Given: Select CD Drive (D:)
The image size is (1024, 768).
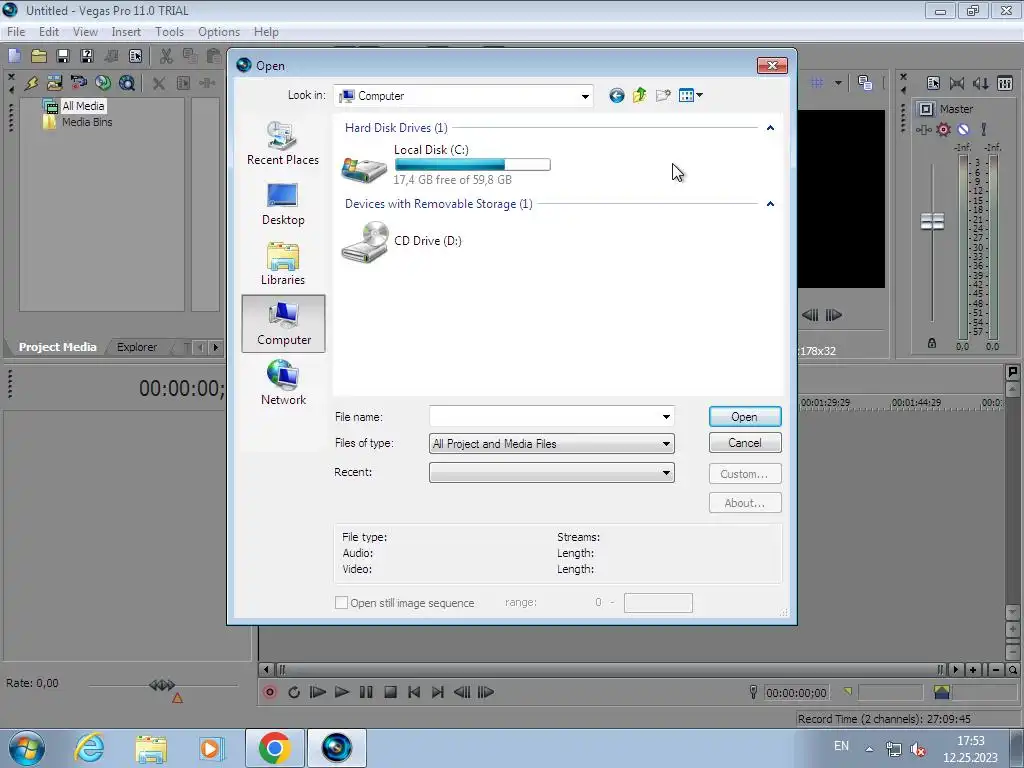Looking at the screenshot, I should click(x=402, y=242).
